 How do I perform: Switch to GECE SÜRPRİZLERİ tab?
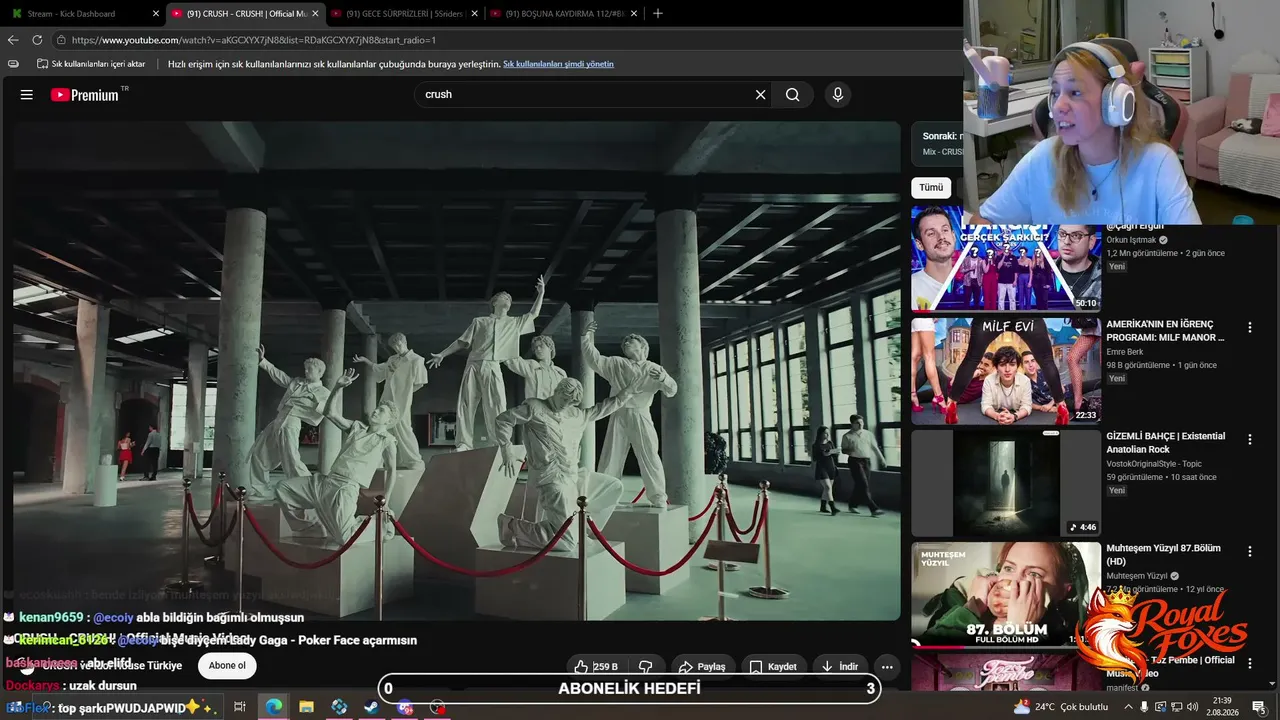404,14
